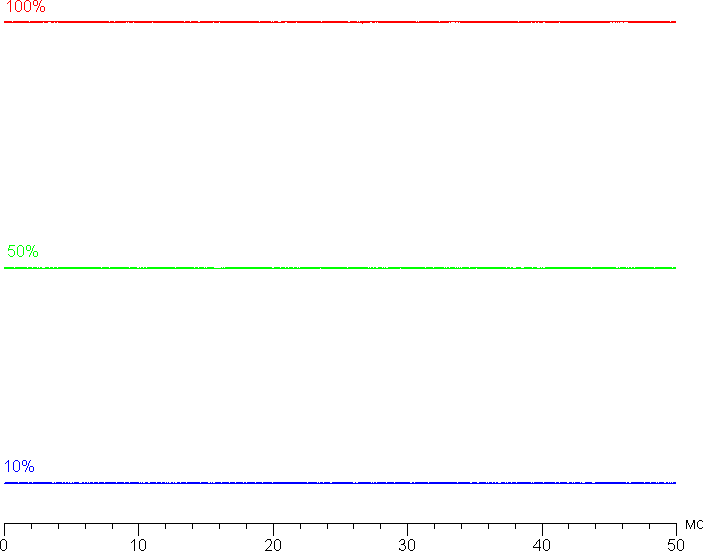The image size is (703, 551).
Task: Click the 0 axis tick label
Action: tap(4, 545)
